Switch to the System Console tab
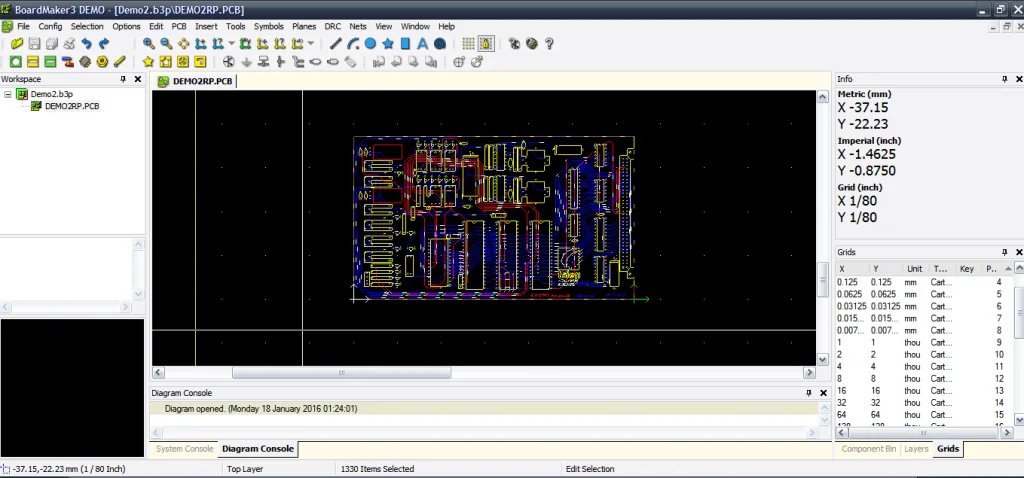Viewport: 1024px width, 478px height. click(x=184, y=449)
